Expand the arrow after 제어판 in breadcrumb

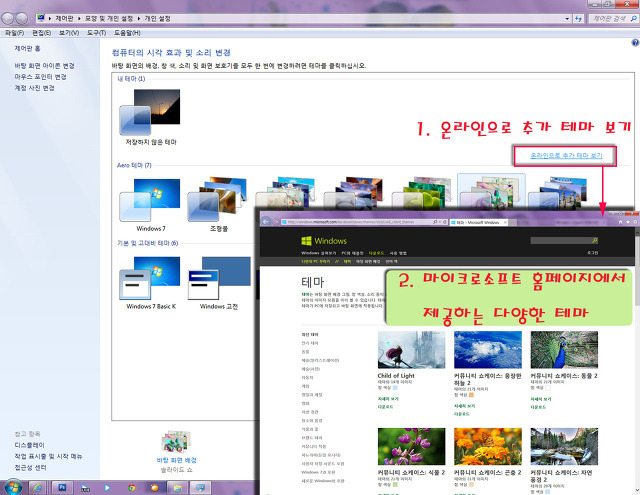click(x=79, y=18)
